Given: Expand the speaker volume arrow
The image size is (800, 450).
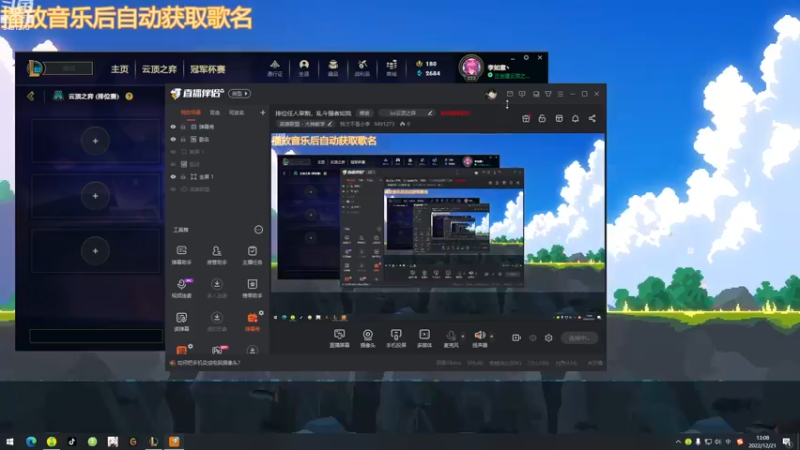Looking at the screenshot, I should pos(491,336).
